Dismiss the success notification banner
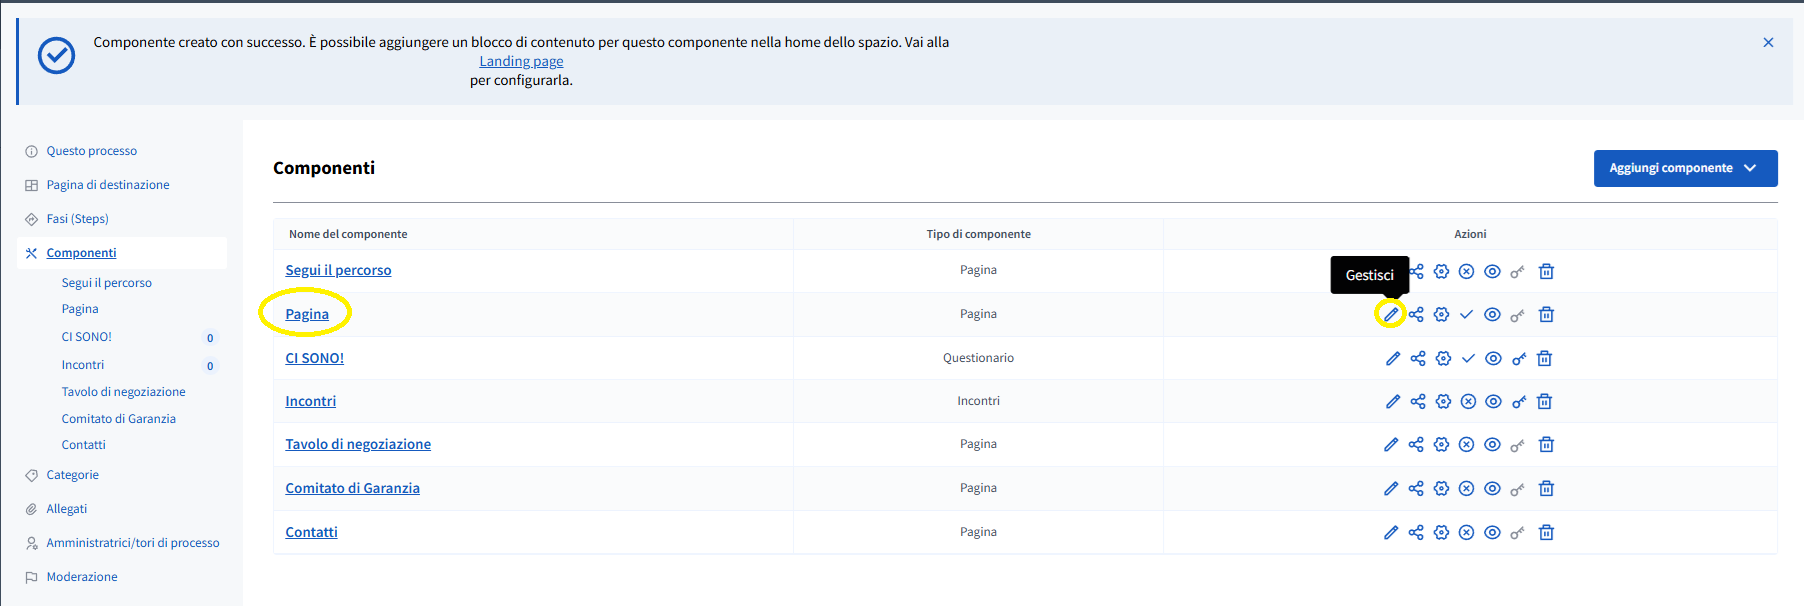 [1768, 42]
